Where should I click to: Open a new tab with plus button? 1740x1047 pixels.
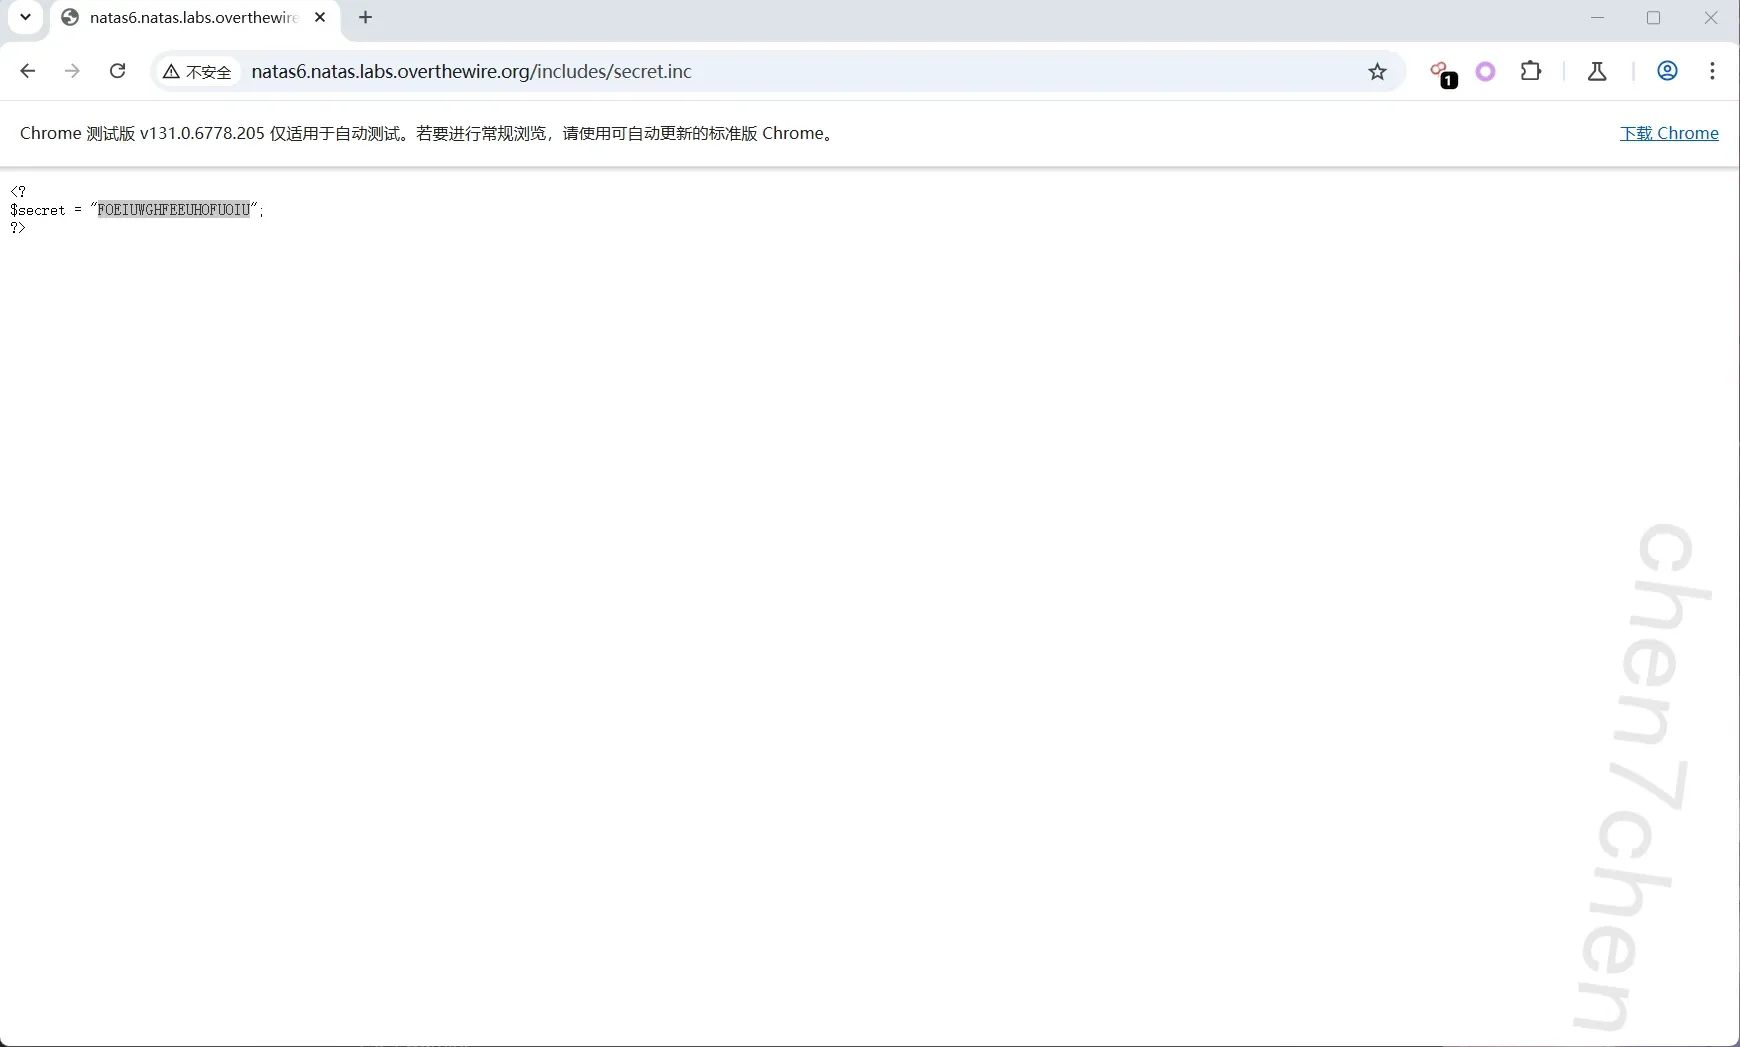tap(366, 18)
